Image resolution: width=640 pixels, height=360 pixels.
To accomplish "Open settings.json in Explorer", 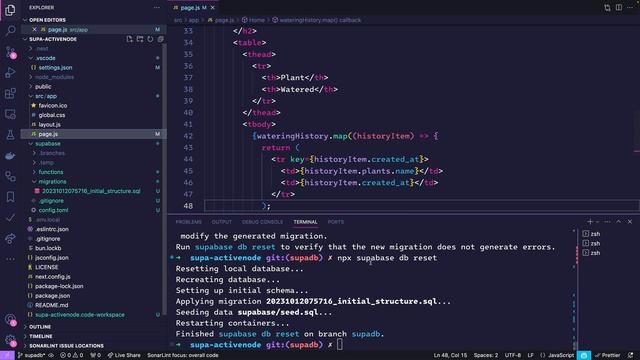I will click(x=56, y=68).
